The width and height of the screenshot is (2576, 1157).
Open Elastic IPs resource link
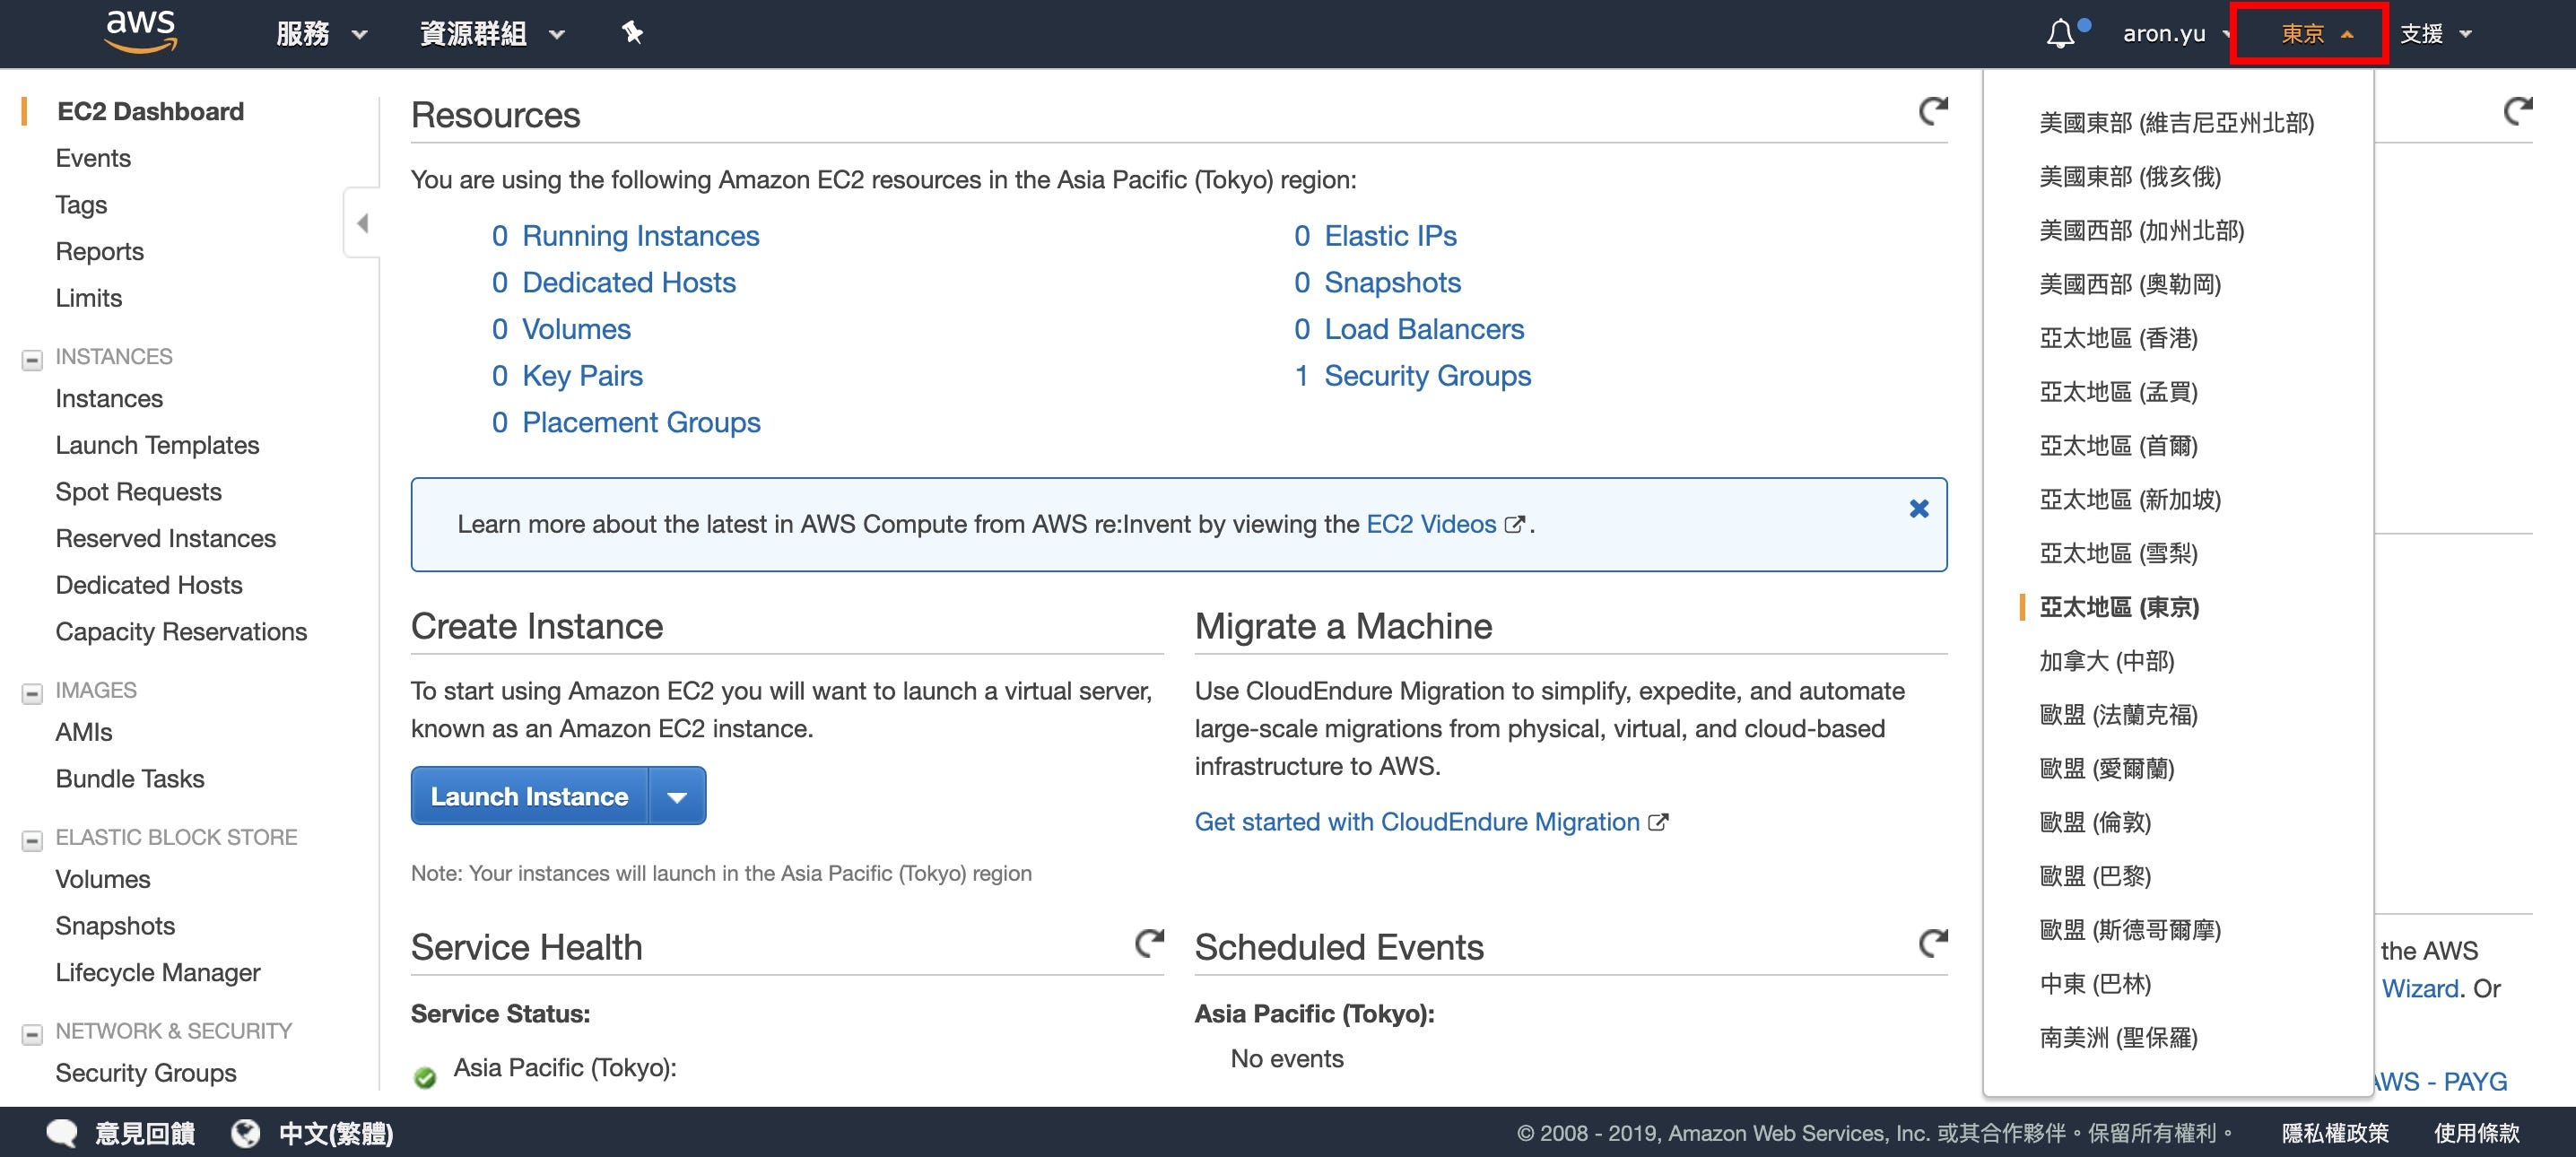coord(1390,236)
